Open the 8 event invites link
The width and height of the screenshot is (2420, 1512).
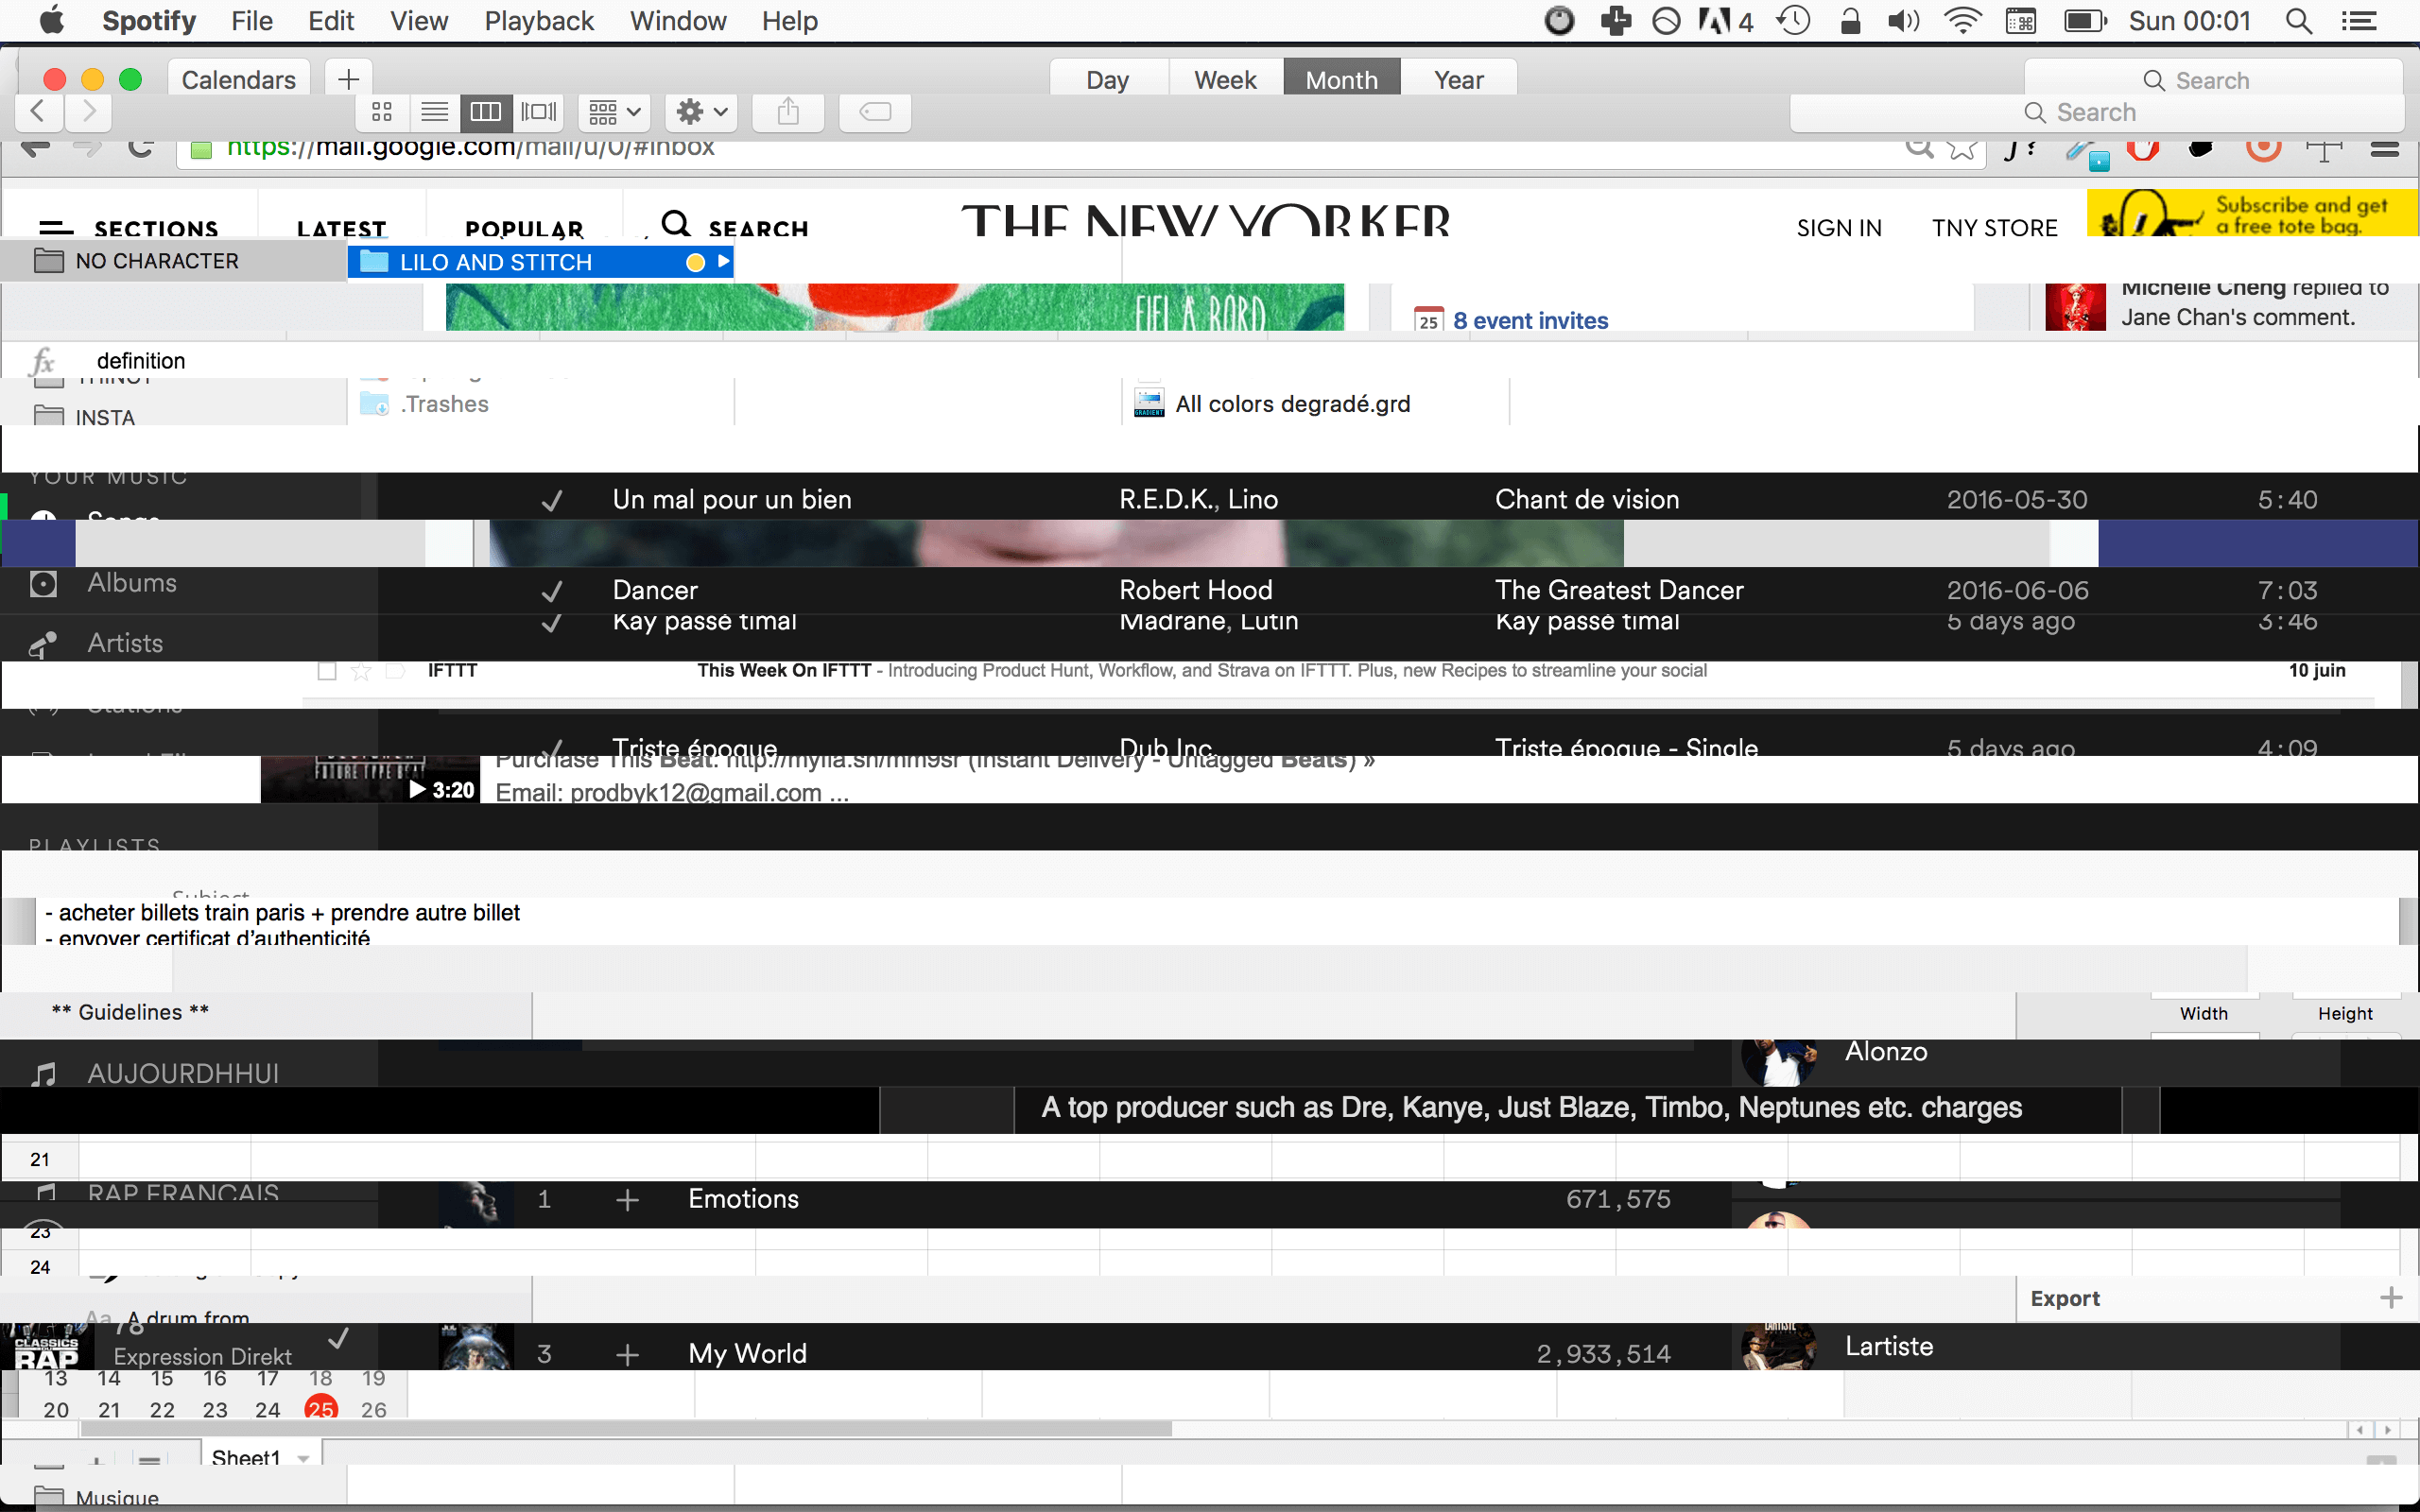click(x=1531, y=321)
